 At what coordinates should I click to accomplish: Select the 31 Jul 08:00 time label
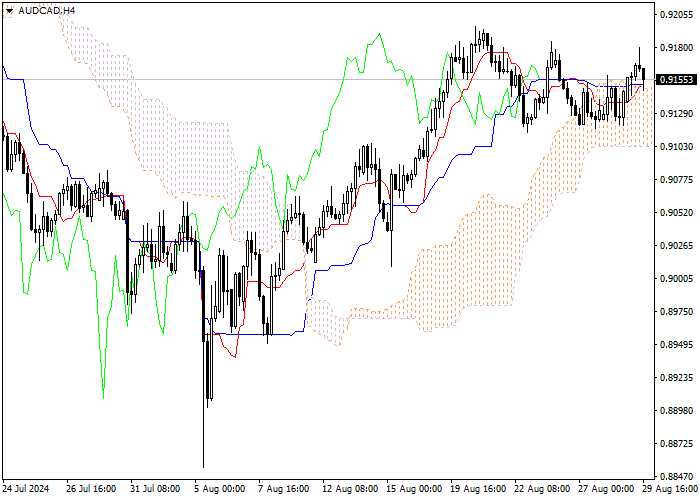(x=155, y=489)
